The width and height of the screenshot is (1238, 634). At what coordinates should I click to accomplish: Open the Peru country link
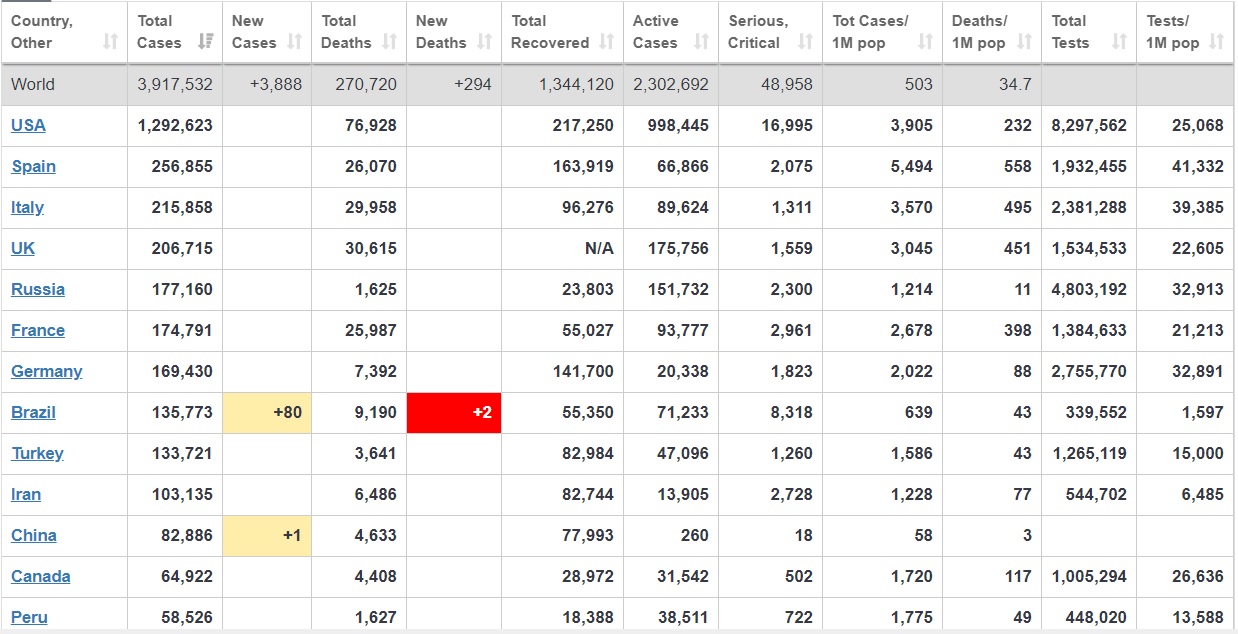pyautogui.click(x=29, y=617)
